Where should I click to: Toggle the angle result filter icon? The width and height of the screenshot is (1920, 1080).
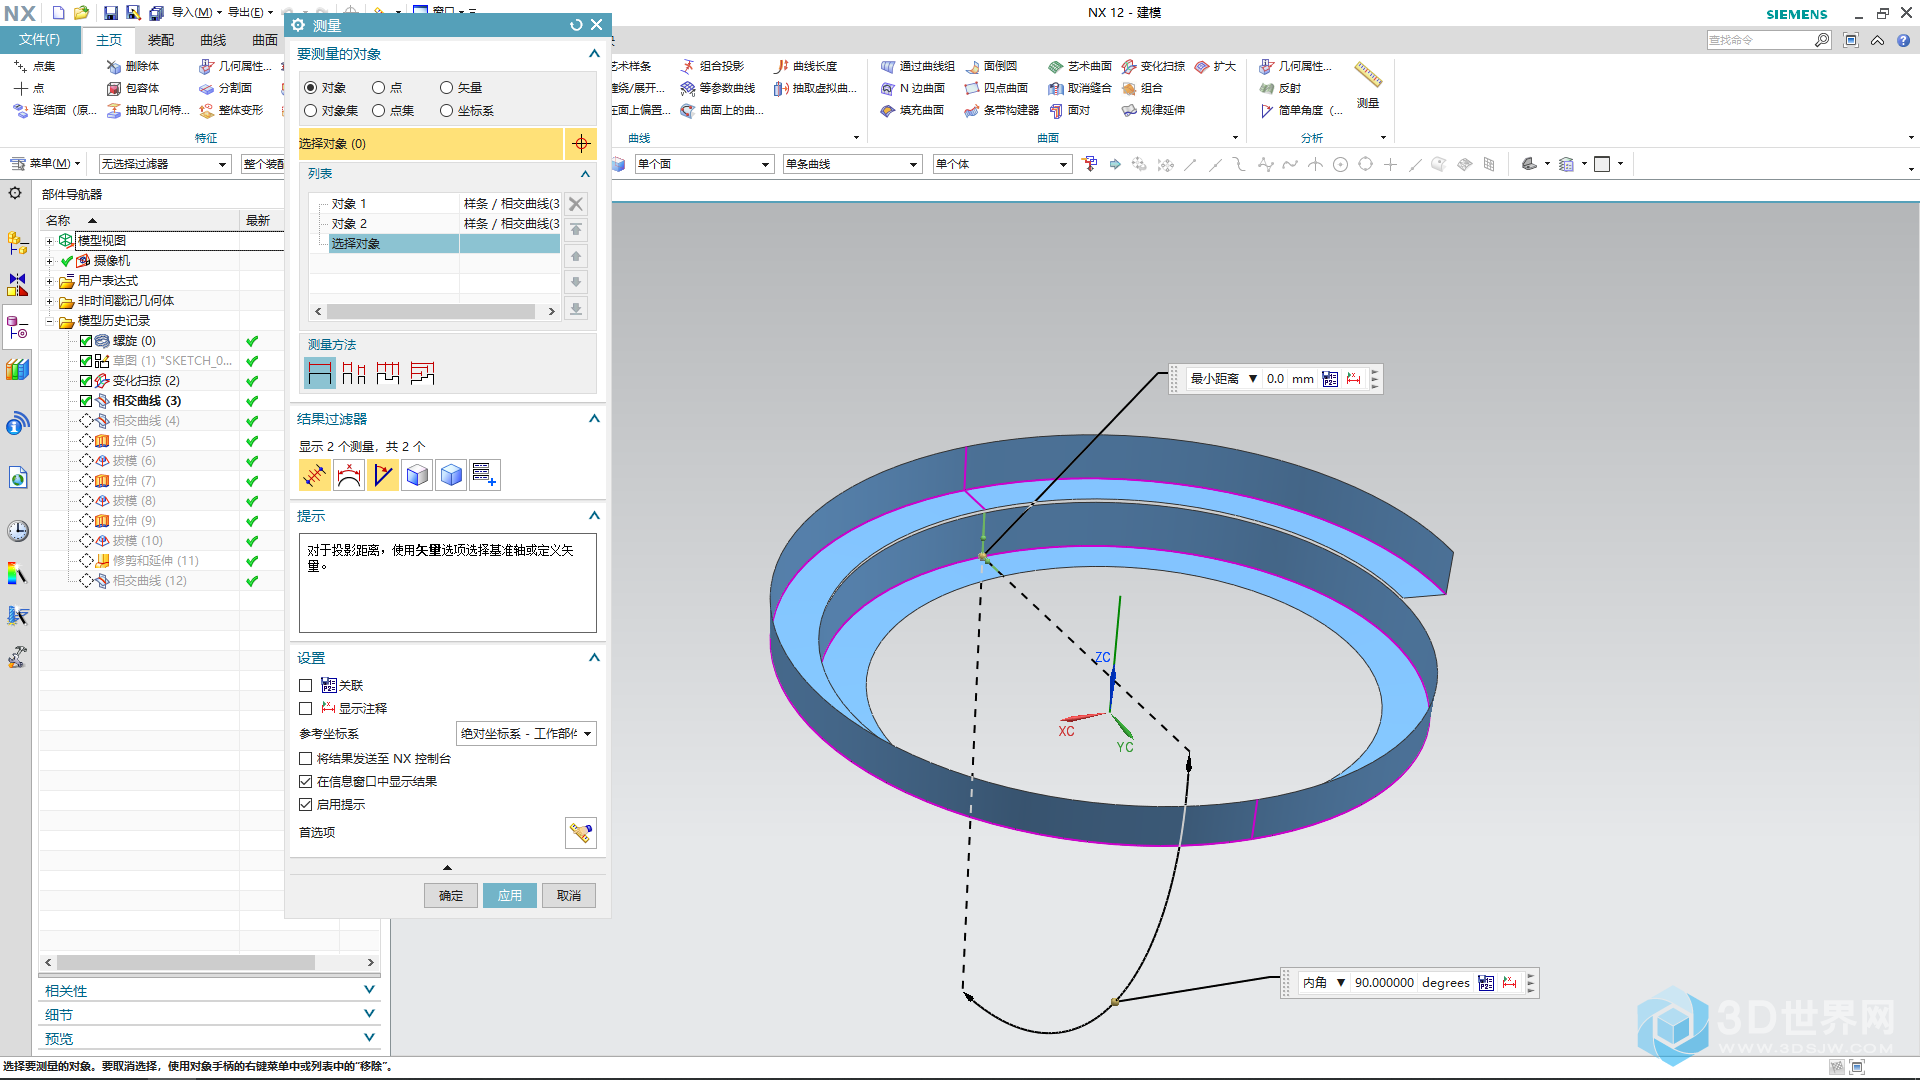382,475
